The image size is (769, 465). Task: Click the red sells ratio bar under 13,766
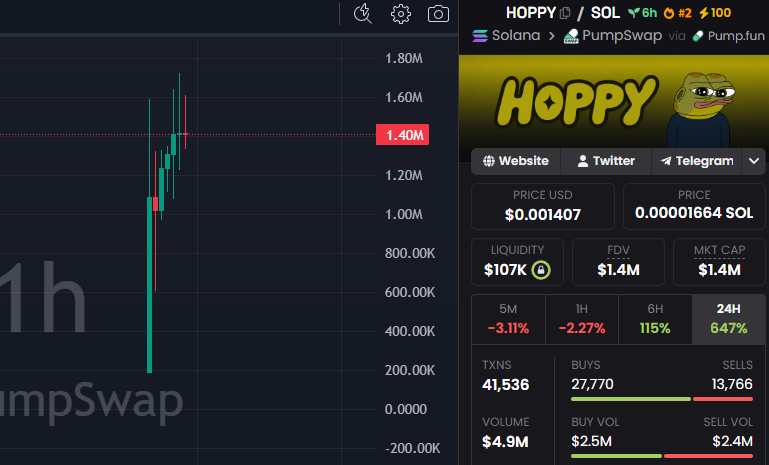click(x=723, y=399)
